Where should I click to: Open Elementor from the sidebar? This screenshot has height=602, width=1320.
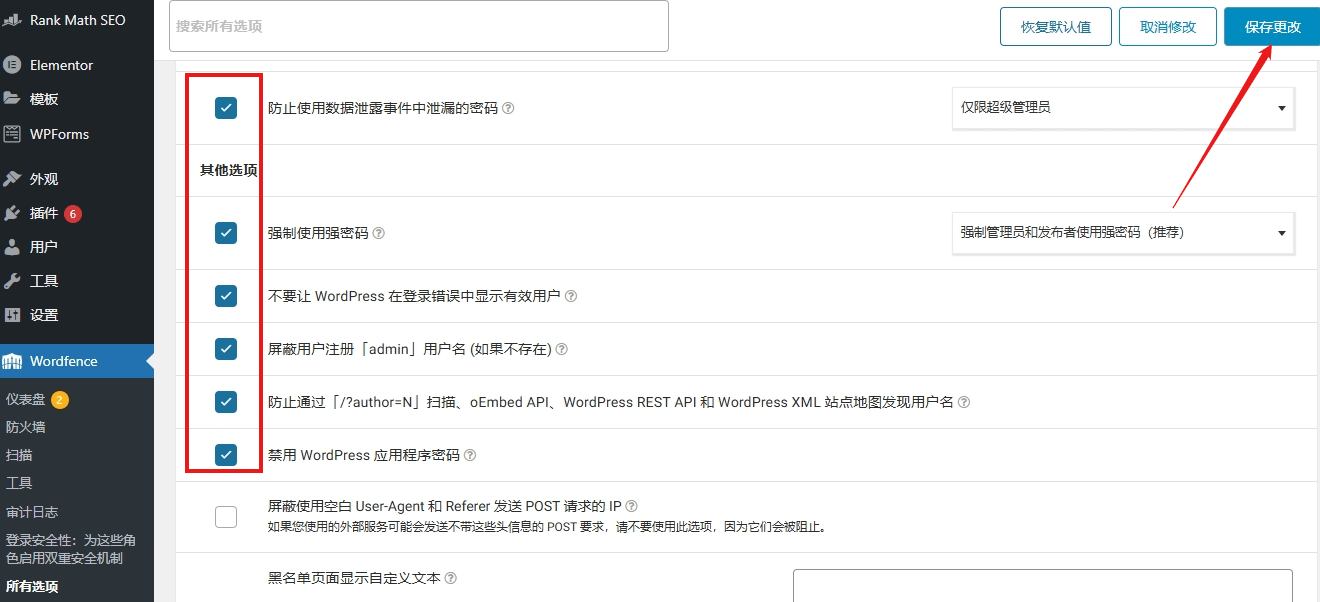[60, 64]
